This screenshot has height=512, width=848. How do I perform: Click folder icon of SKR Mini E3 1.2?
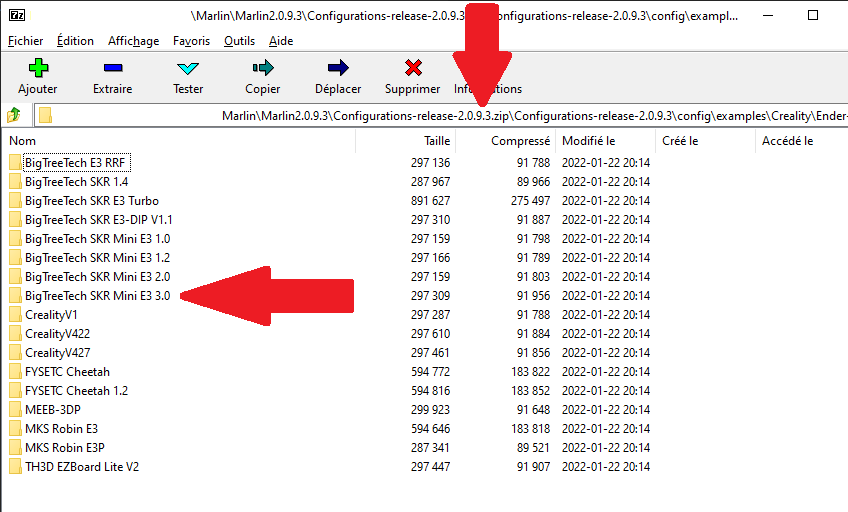tap(16, 257)
